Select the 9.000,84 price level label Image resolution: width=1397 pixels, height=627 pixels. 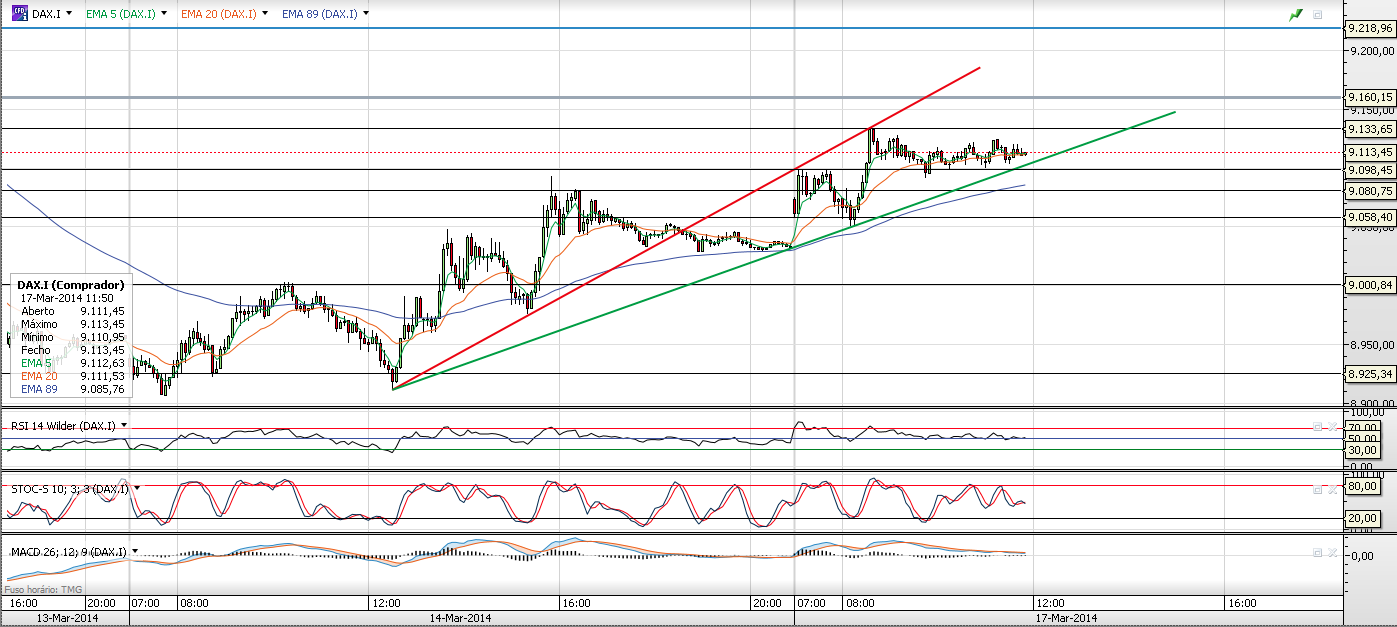click(1371, 285)
